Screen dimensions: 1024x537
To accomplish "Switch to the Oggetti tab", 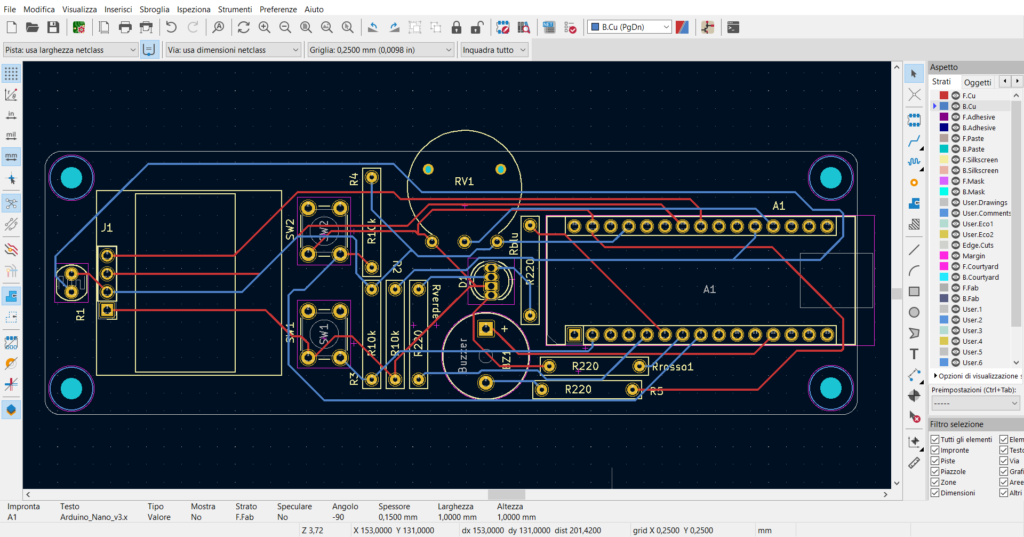I will pyautogui.click(x=977, y=82).
